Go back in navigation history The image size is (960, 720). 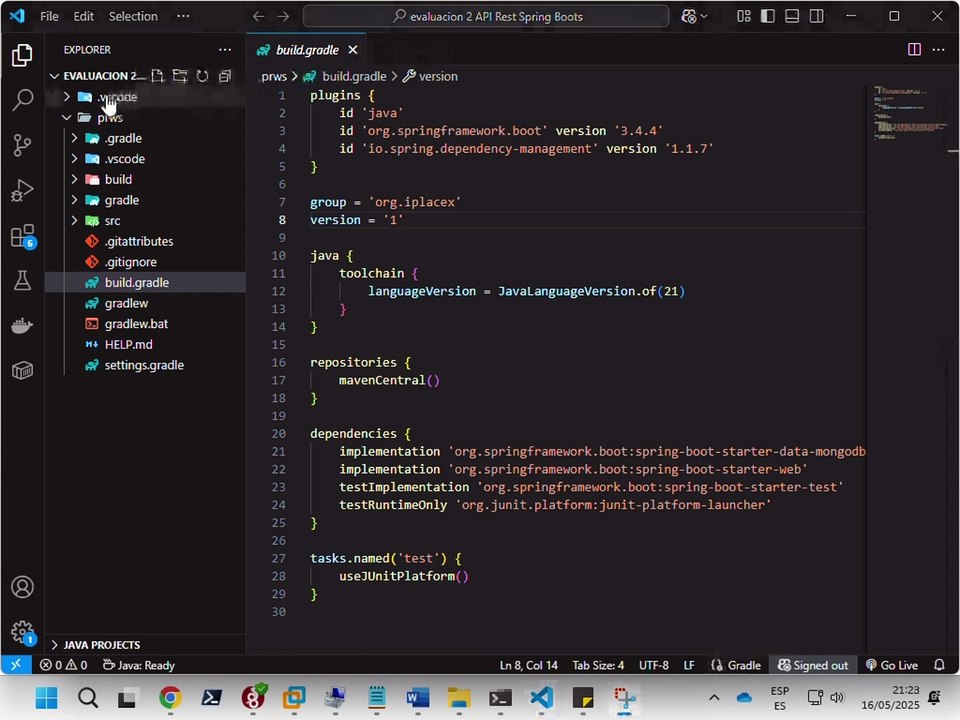pyautogui.click(x=259, y=17)
